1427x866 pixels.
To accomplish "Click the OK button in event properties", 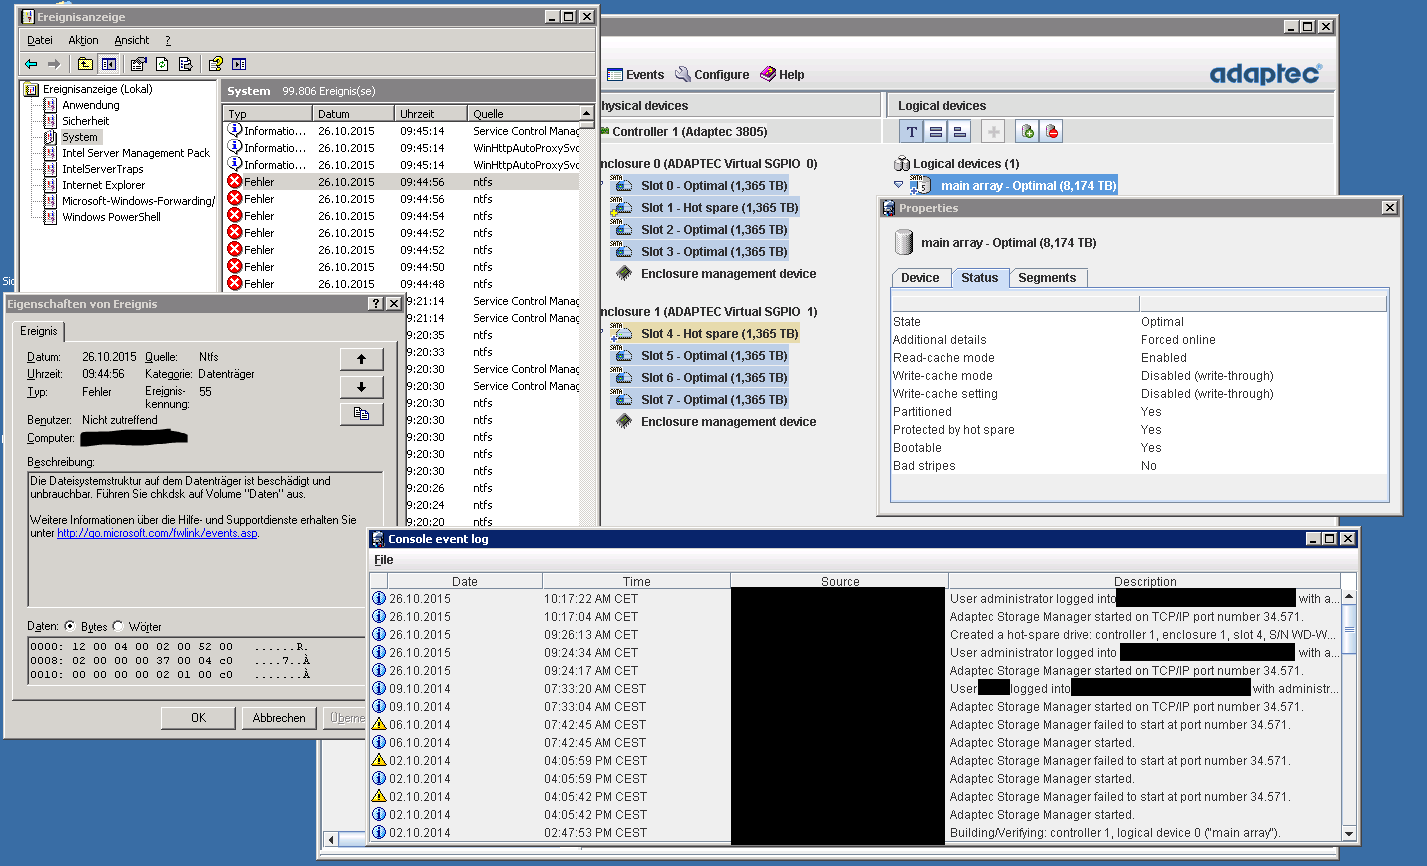I will (199, 718).
